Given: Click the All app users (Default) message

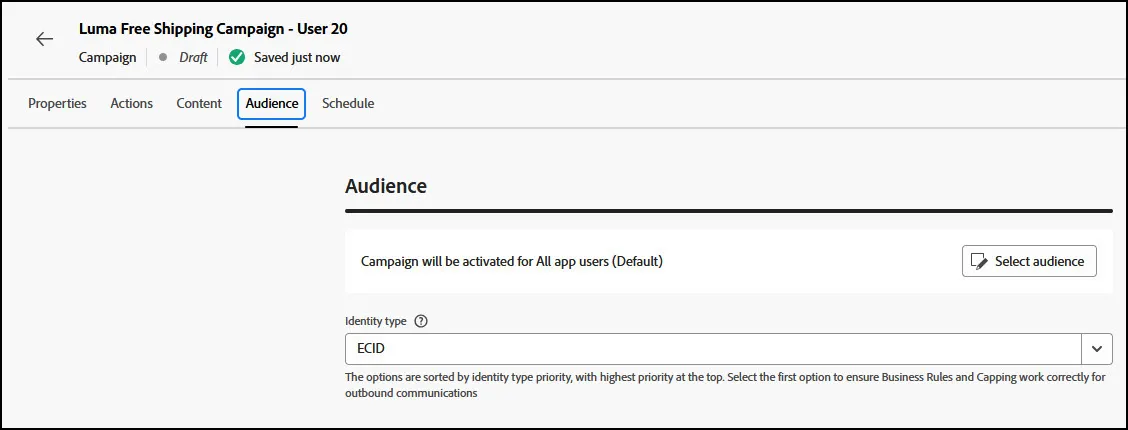Looking at the screenshot, I should point(511,262).
